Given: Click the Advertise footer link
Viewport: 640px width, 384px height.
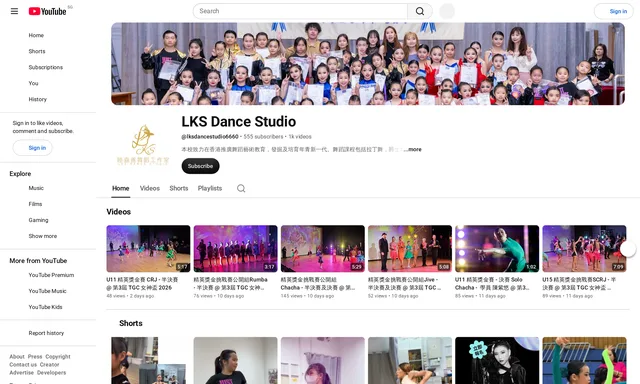Looking at the screenshot, I should 22,373.
